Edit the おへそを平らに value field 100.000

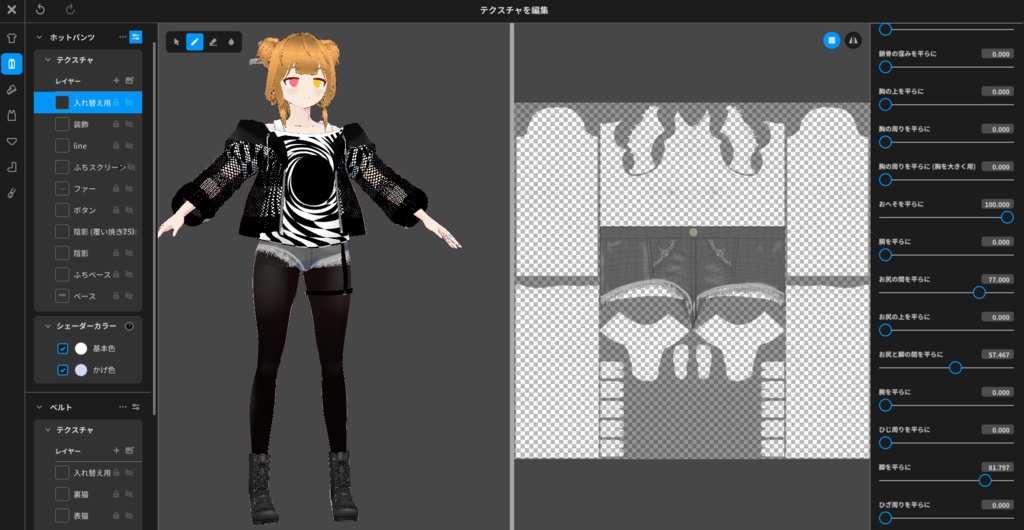point(997,204)
